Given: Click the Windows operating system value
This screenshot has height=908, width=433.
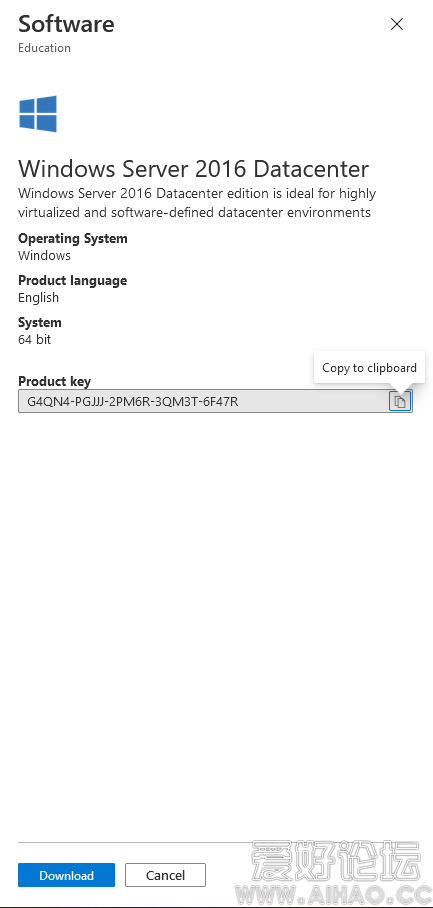Looking at the screenshot, I should pyautogui.click(x=45, y=255).
